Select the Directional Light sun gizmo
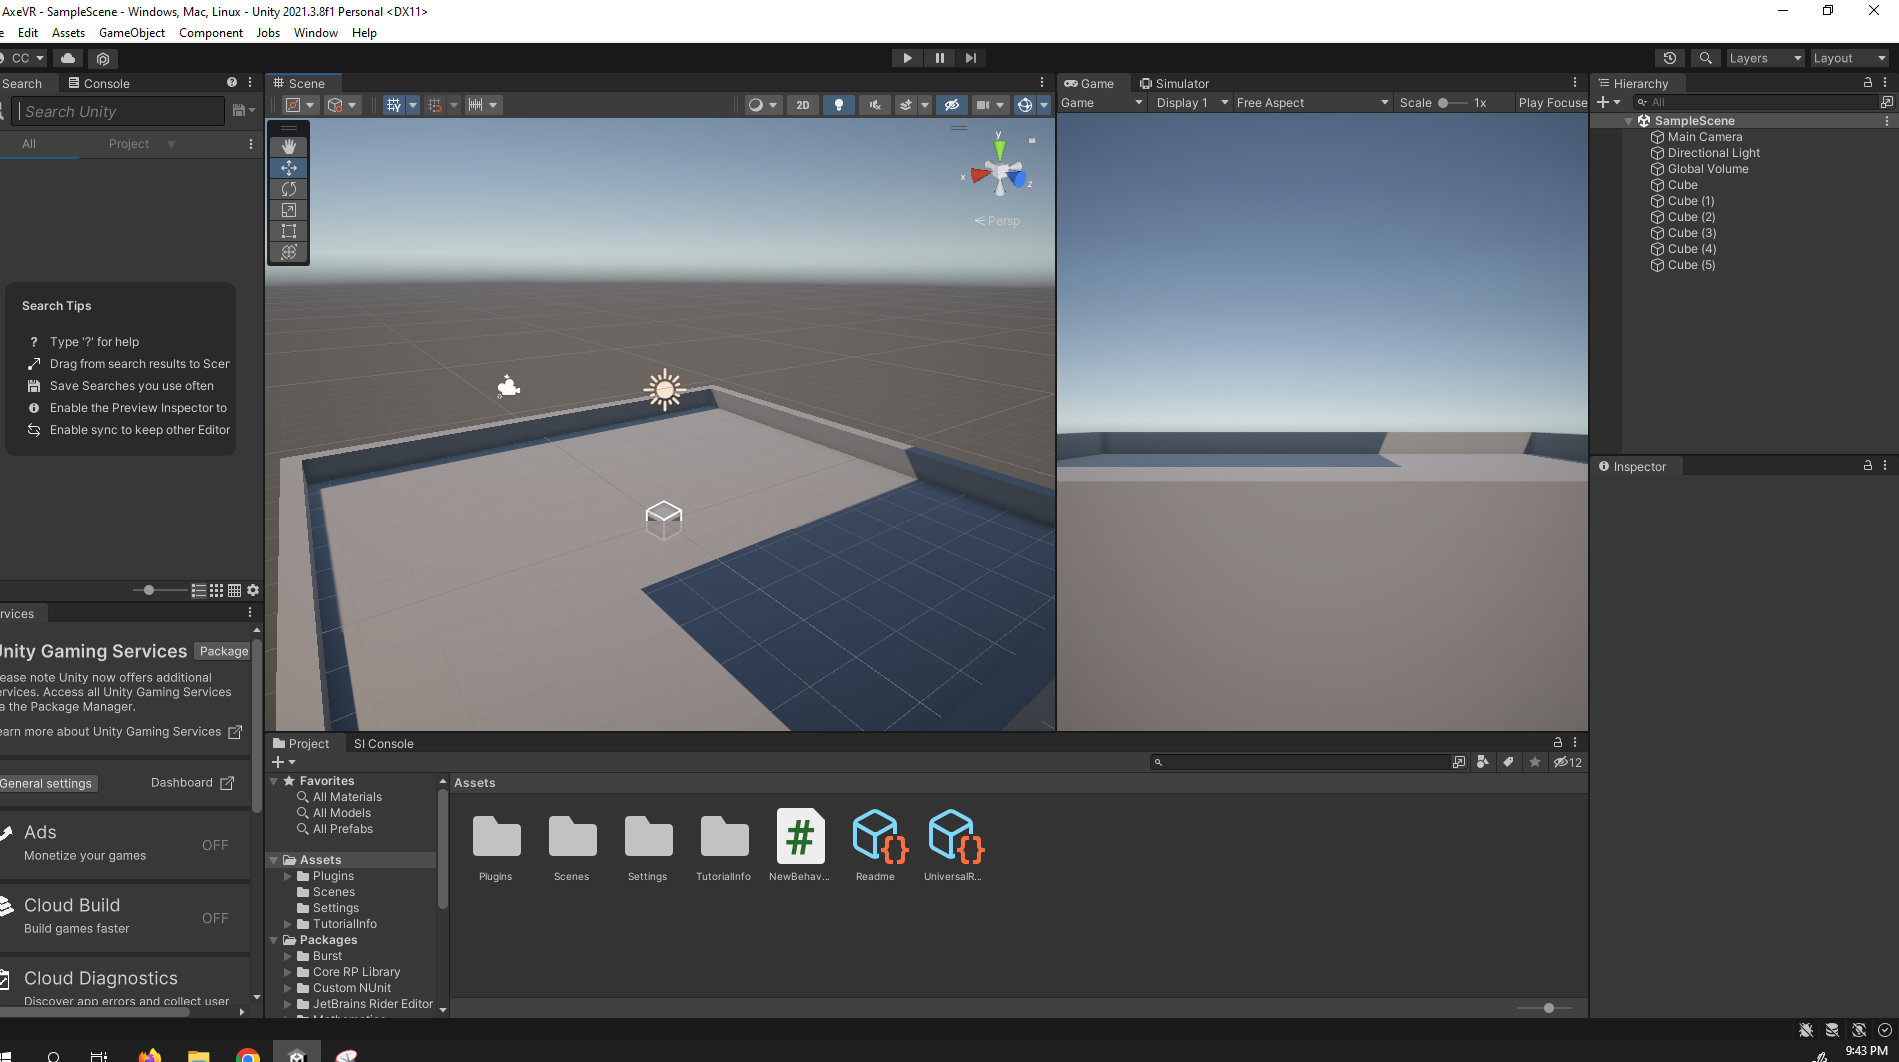The height and width of the screenshot is (1062, 1899). [665, 390]
